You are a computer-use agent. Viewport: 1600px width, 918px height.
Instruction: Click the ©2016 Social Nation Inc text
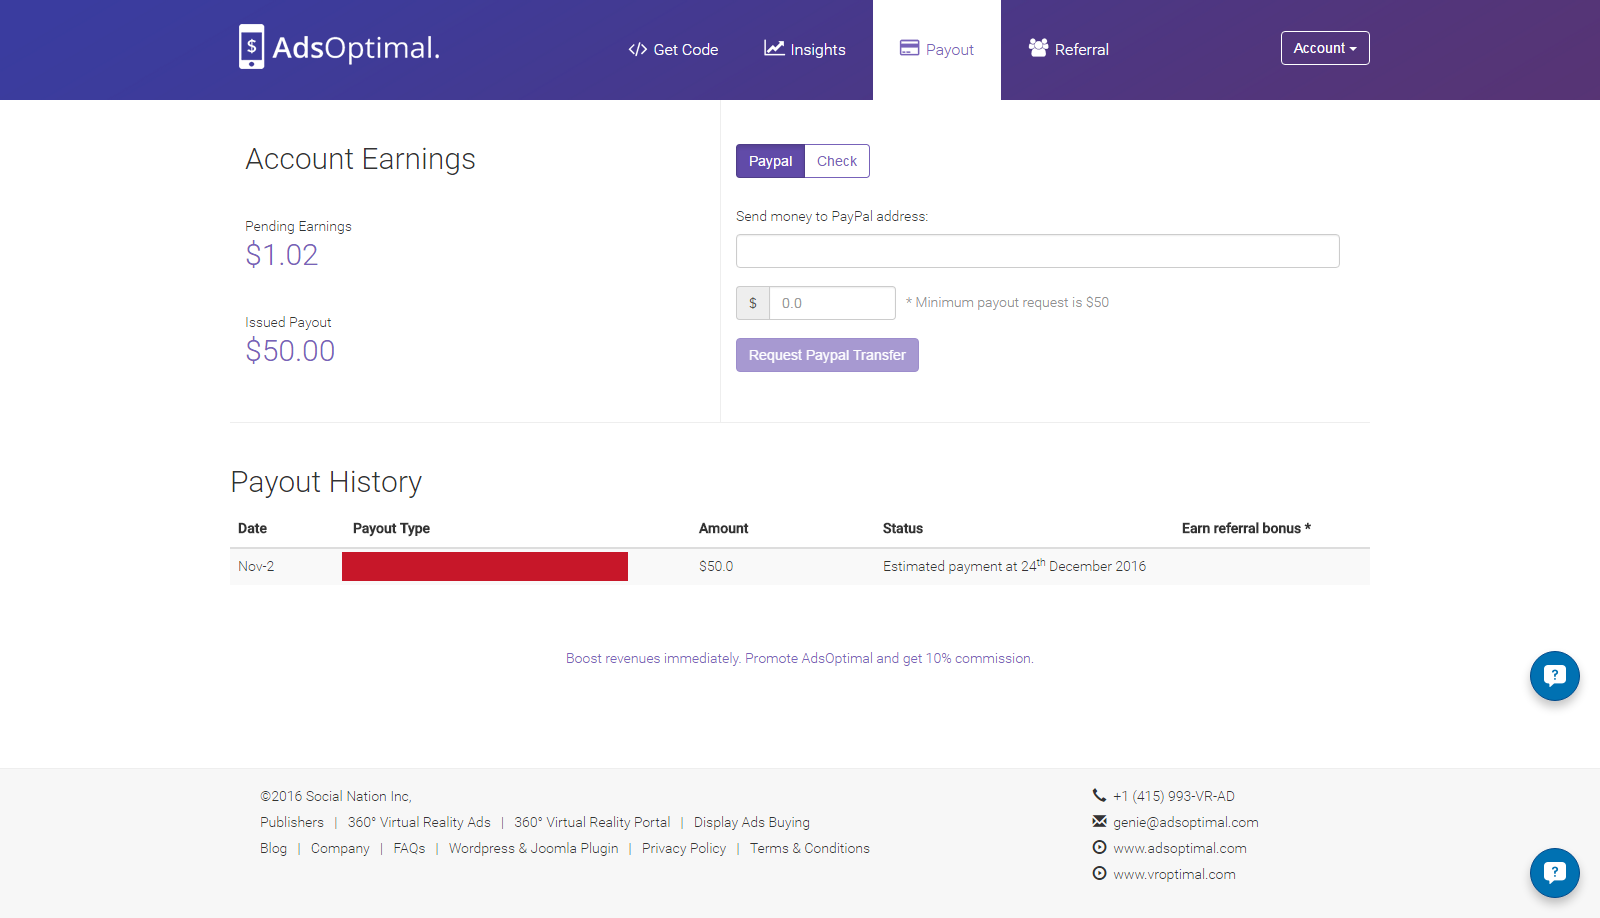[x=336, y=796]
